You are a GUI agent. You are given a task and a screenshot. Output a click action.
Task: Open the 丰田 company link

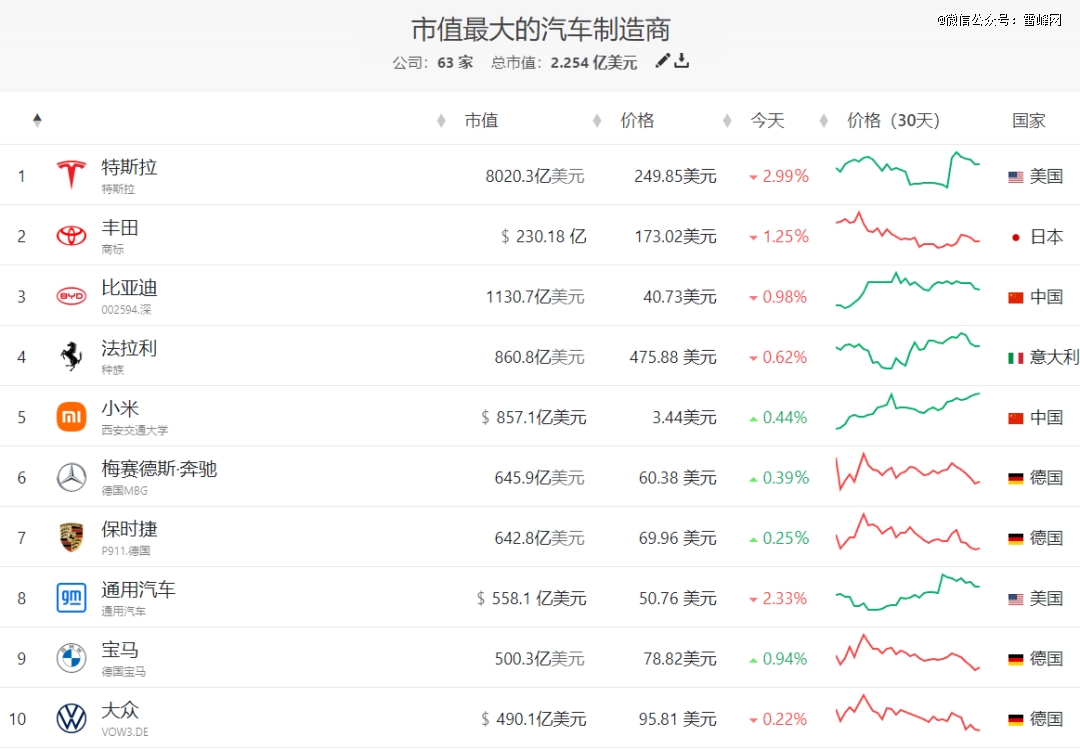coord(121,227)
